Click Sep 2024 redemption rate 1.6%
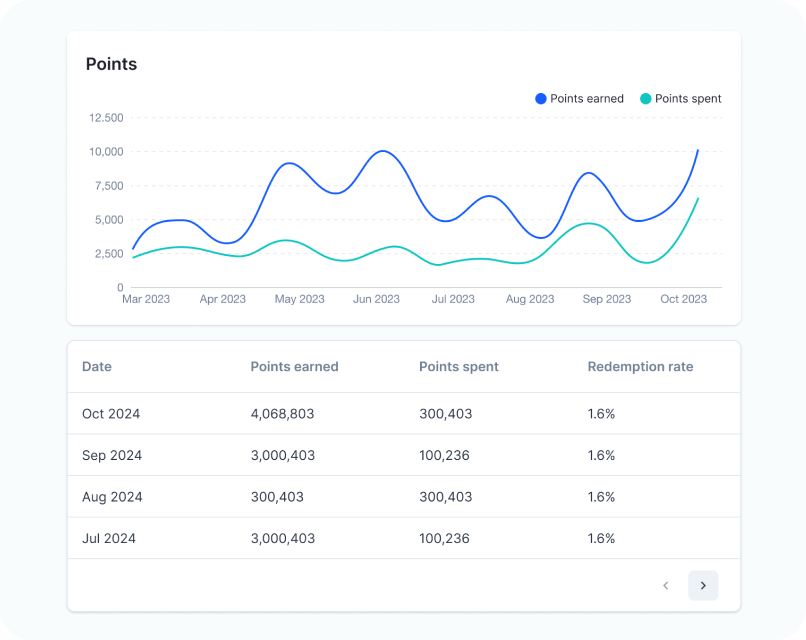 (x=601, y=455)
